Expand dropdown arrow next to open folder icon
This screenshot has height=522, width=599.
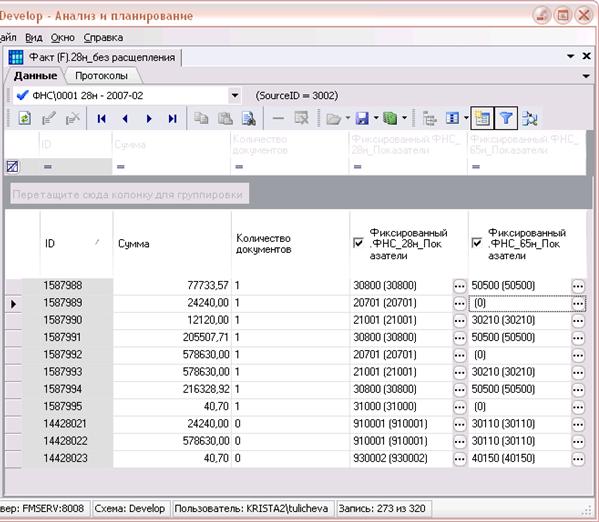coord(348,118)
